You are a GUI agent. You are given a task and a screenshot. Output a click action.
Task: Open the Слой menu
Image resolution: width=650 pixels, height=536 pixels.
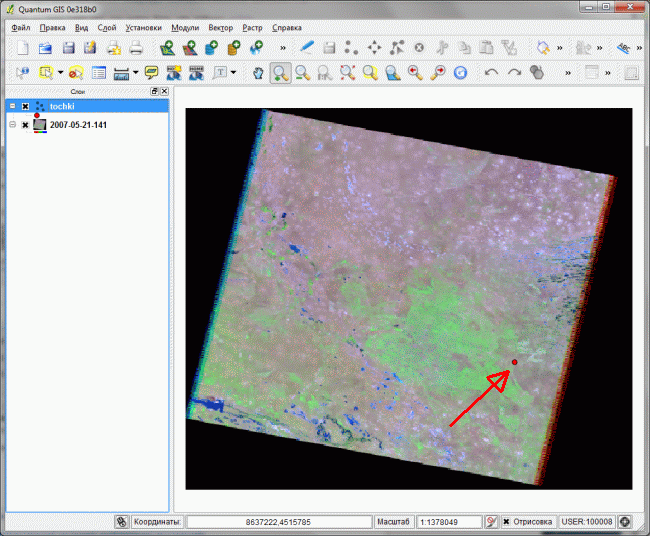point(107,28)
